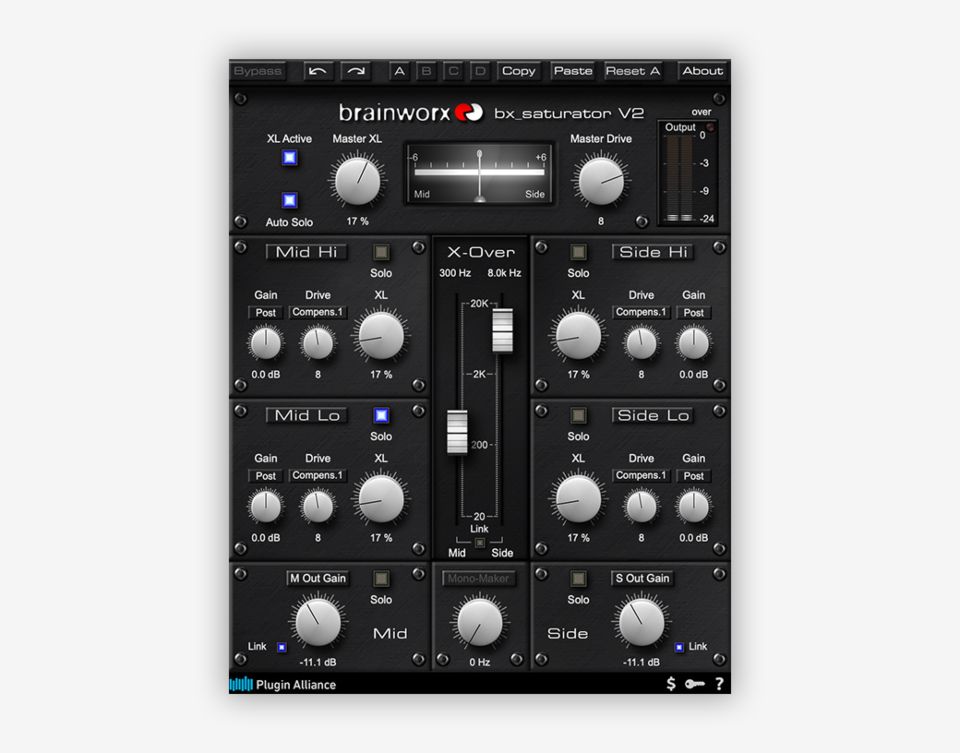Toggle the Mid Lo Solo button
This screenshot has height=753, width=960.
(381, 416)
